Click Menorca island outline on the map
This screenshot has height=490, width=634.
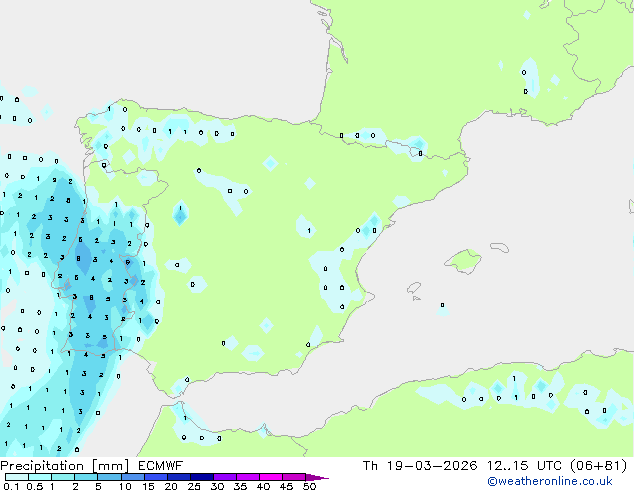point(499,247)
